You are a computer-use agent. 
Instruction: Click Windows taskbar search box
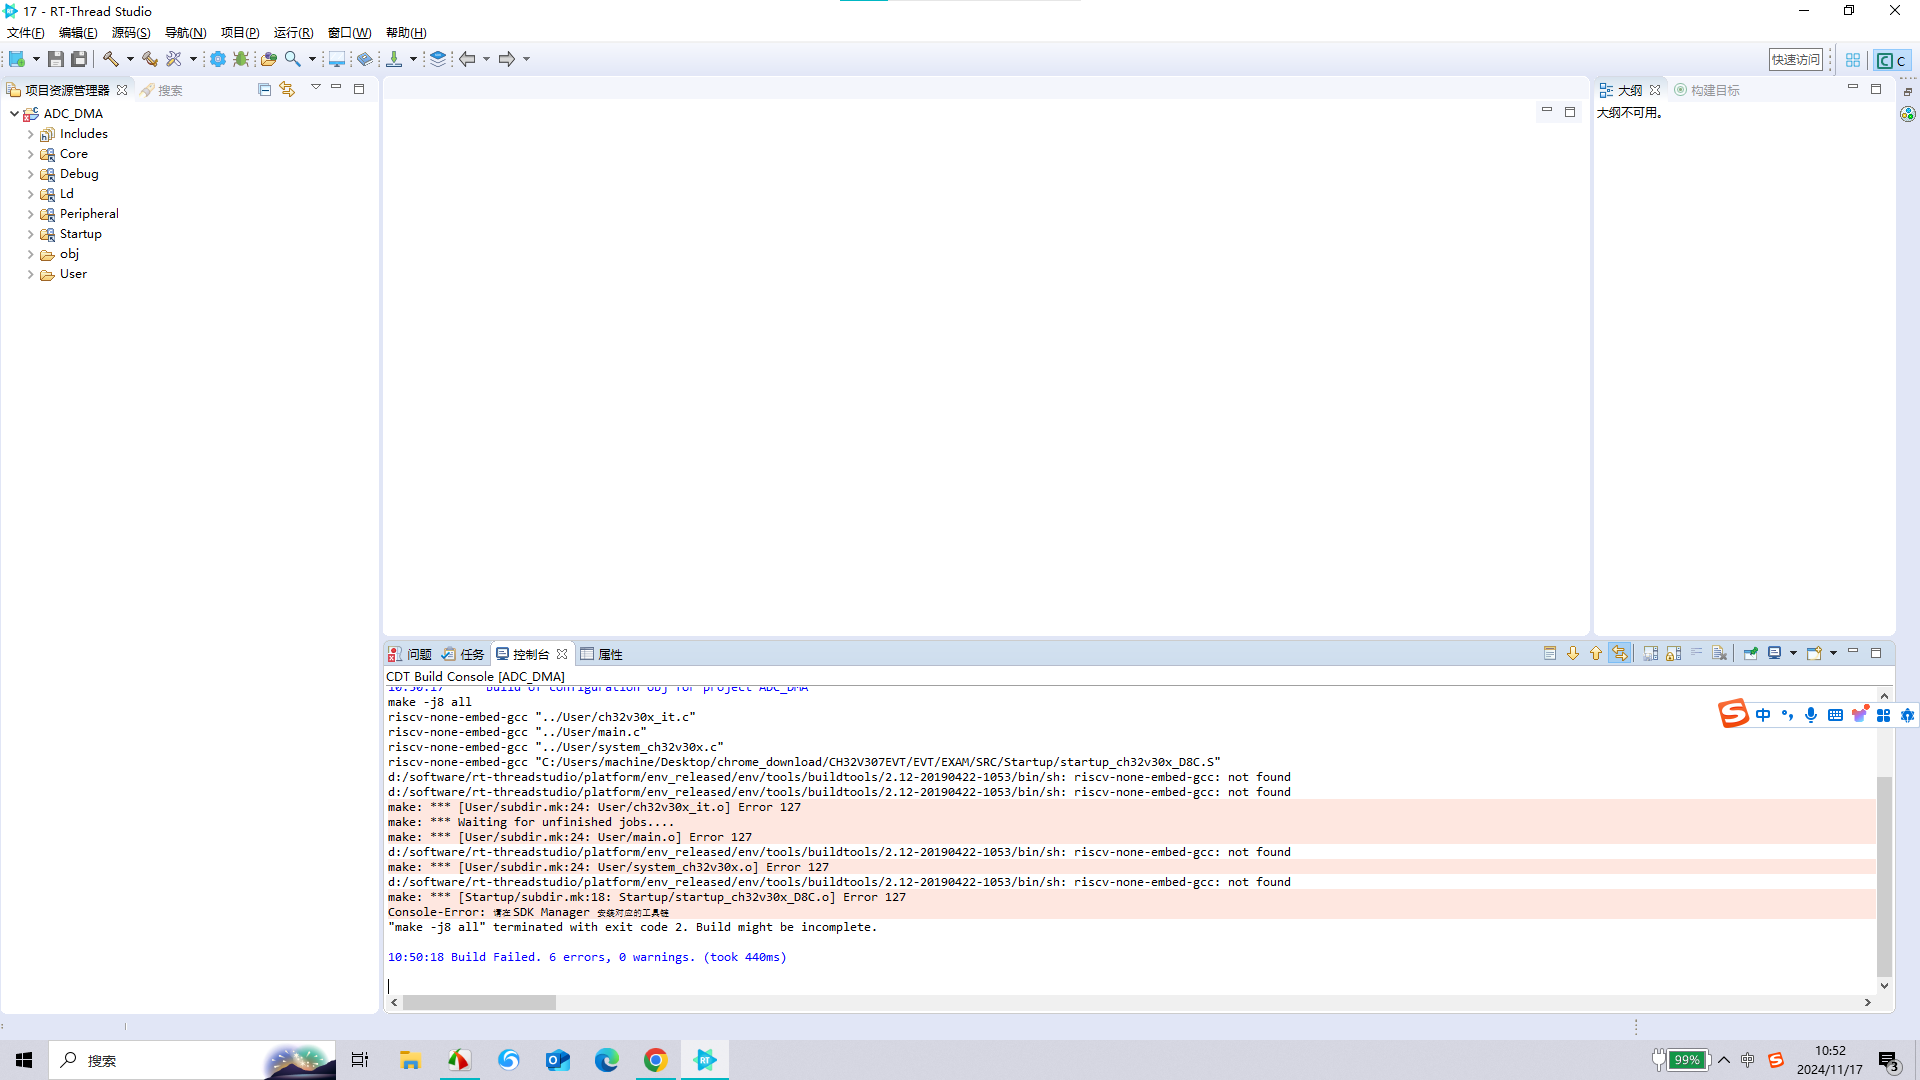coord(193,1060)
